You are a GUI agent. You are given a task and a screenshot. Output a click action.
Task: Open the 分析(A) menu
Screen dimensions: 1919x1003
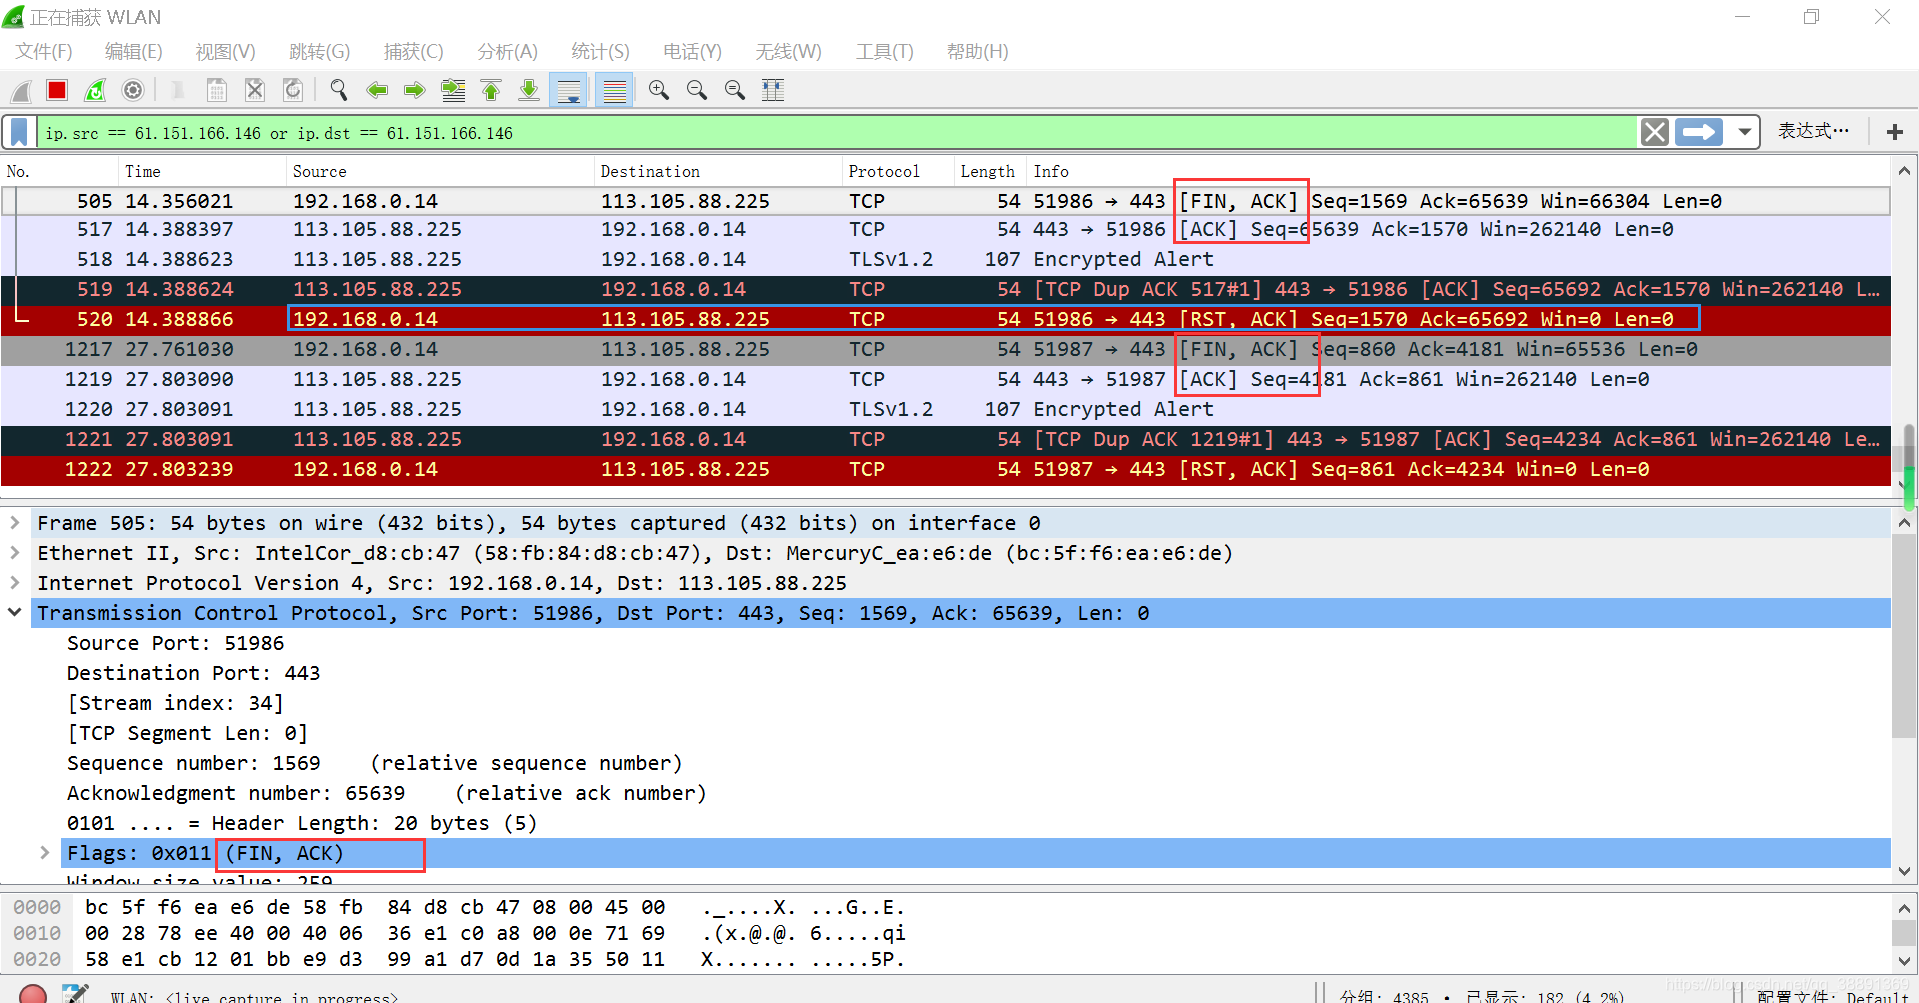[508, 51]
